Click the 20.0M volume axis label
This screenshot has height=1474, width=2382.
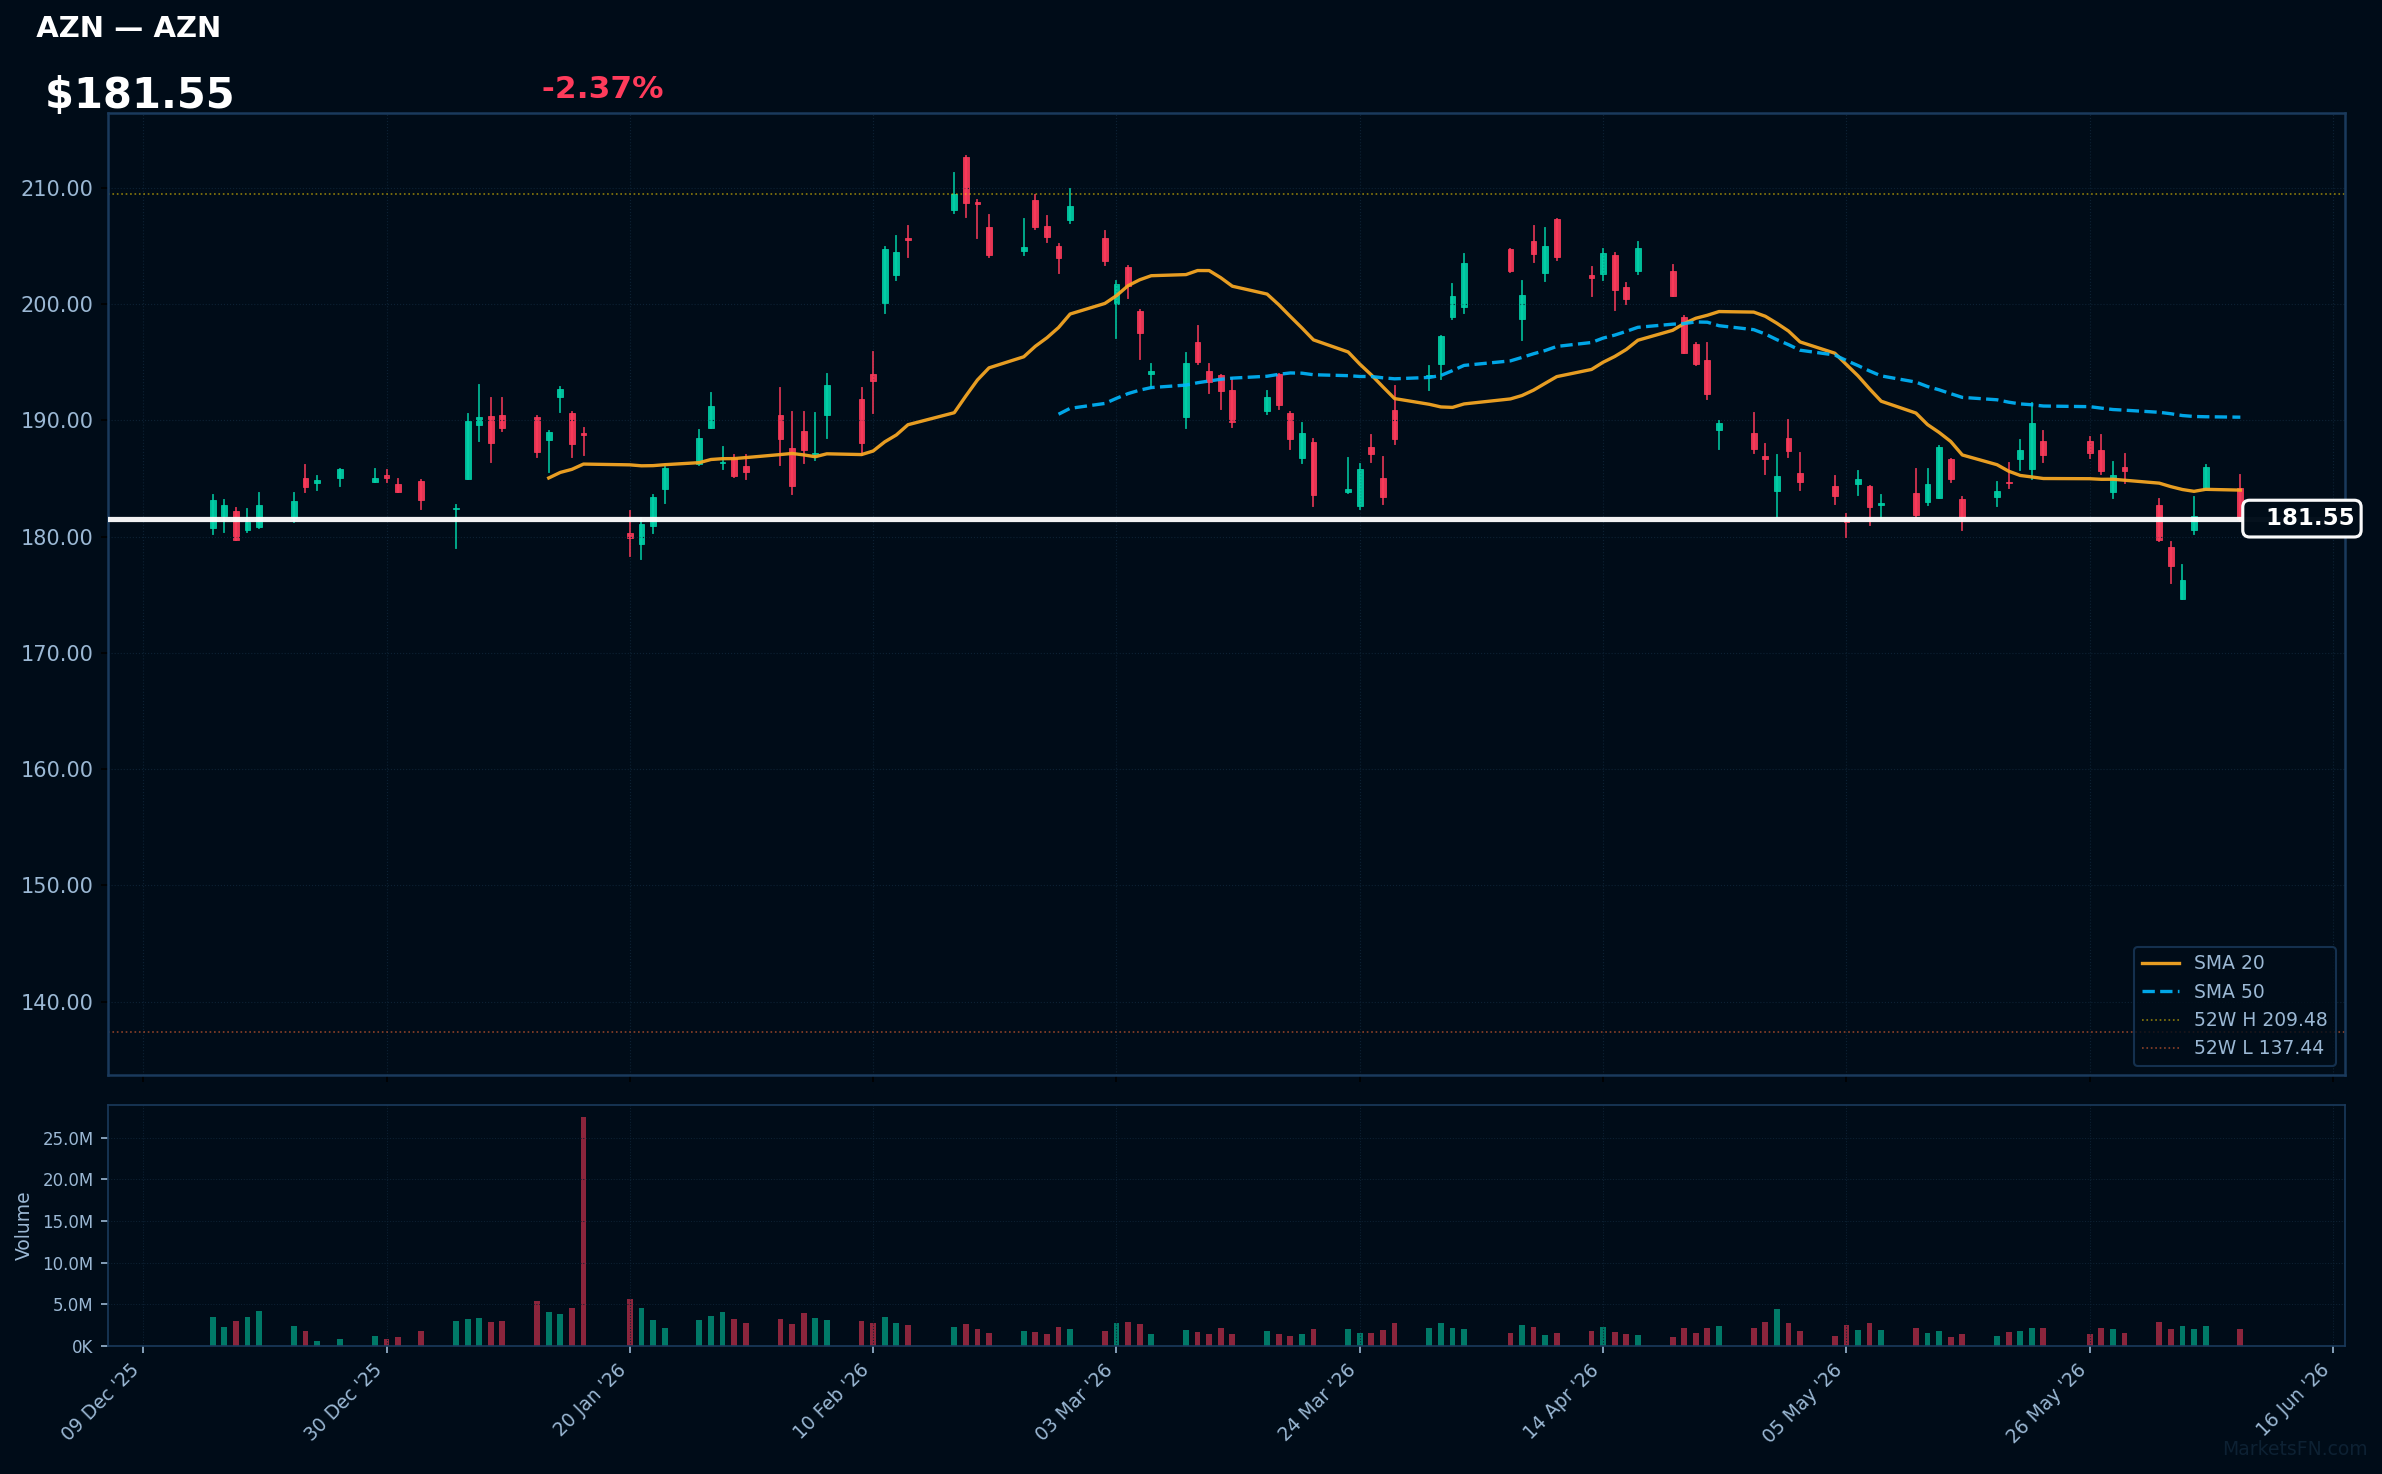[x=68, y=1180]
